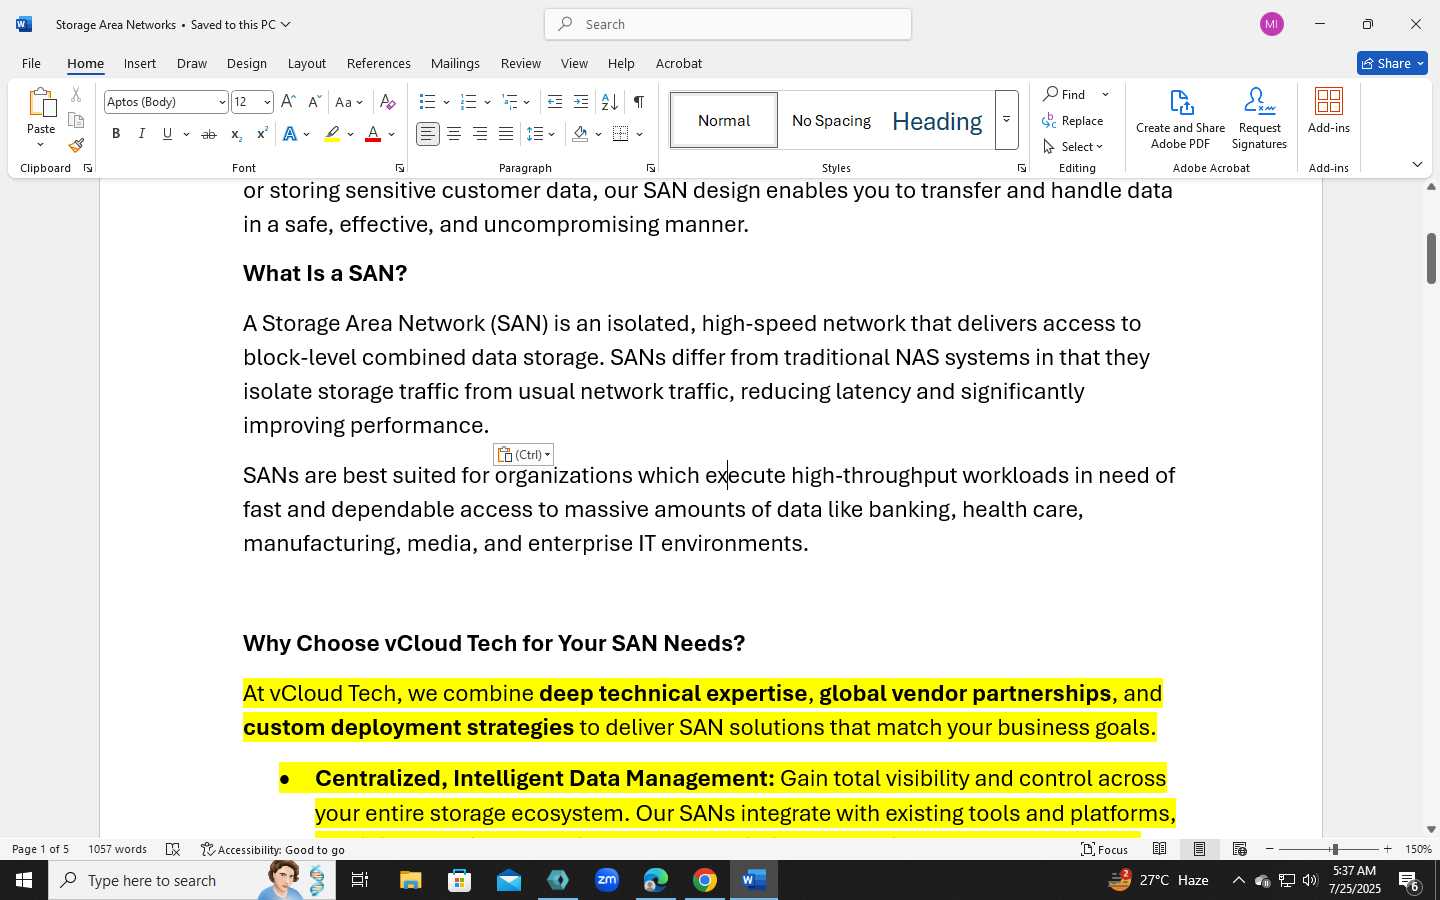1440x900 pixels.
Task: Center align the text
Action: coord(454,134)
